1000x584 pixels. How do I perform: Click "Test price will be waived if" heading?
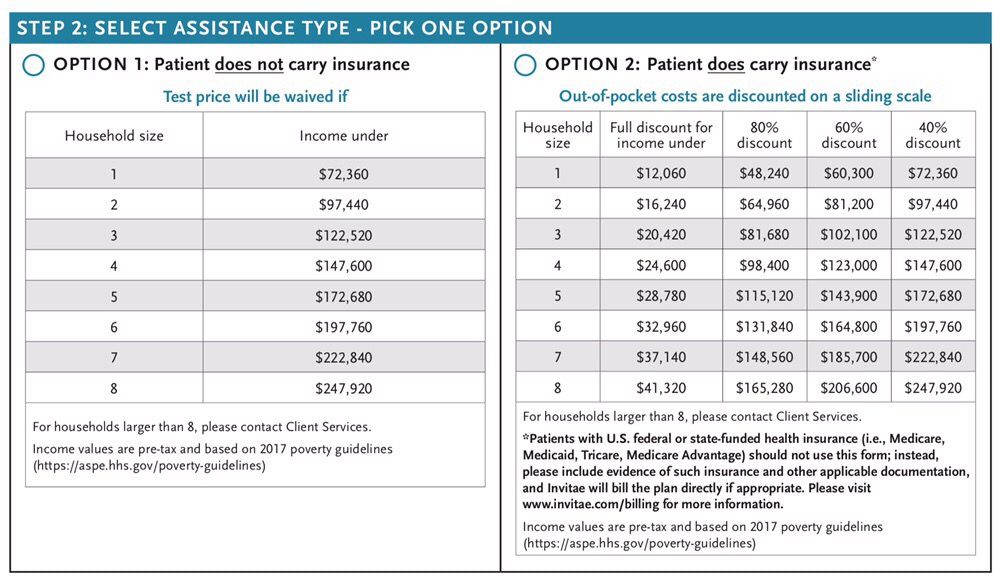tap(255, 97)
